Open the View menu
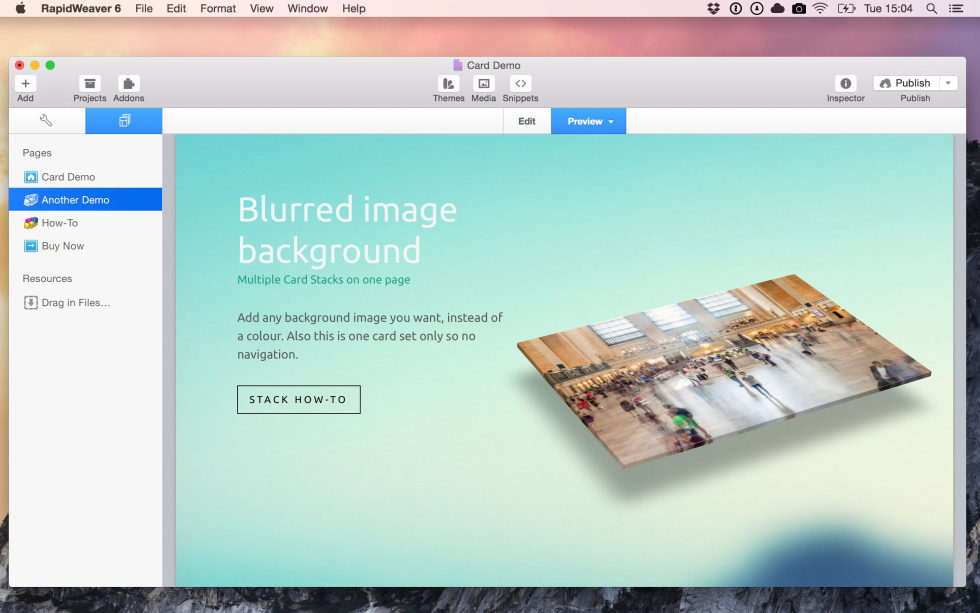The width and height of the screenshot is (980, 613). 261,8
